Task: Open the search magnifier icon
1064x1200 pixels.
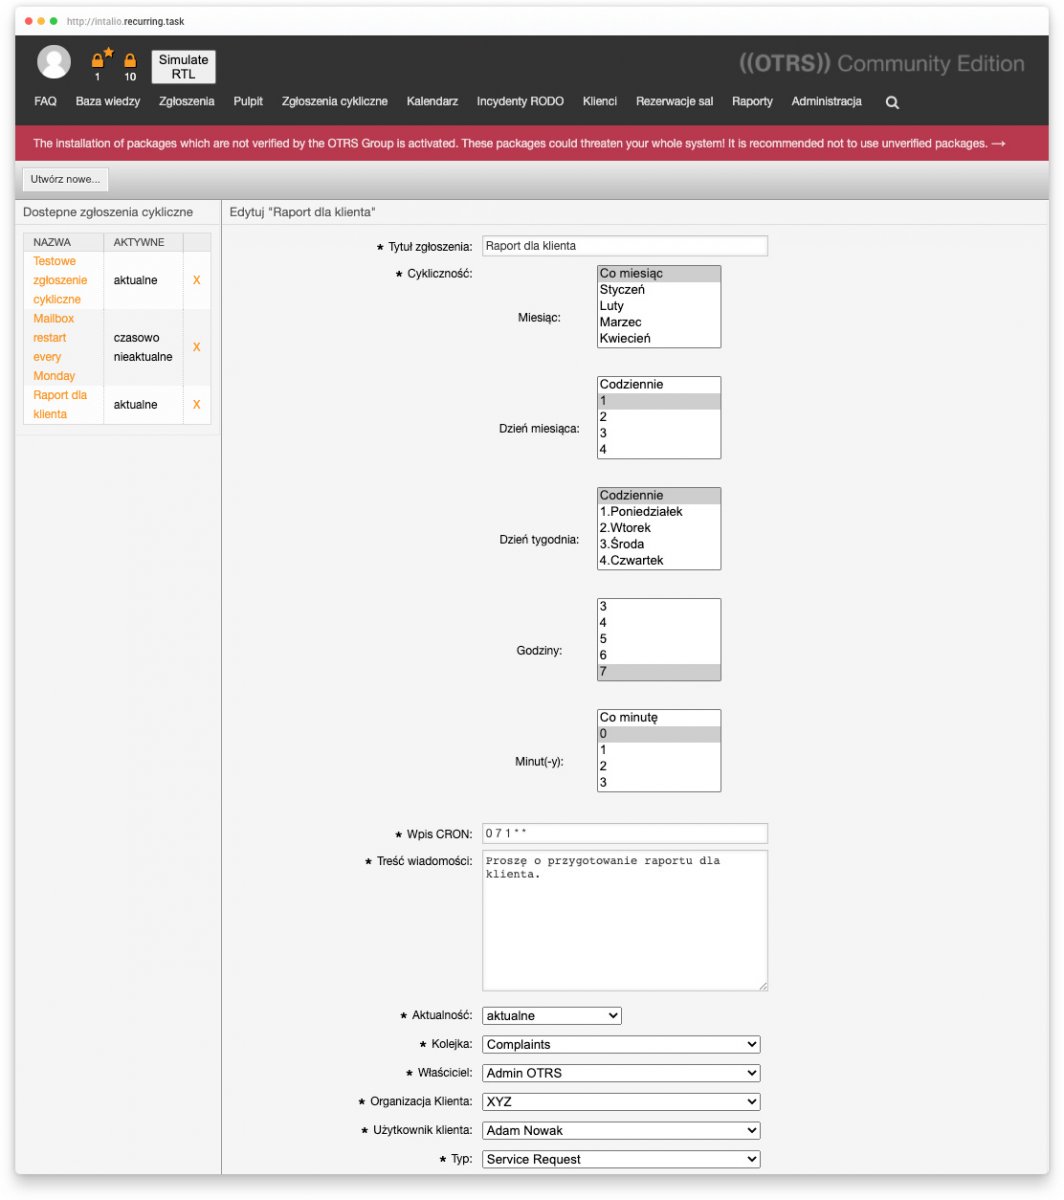Action: (892, 102)
